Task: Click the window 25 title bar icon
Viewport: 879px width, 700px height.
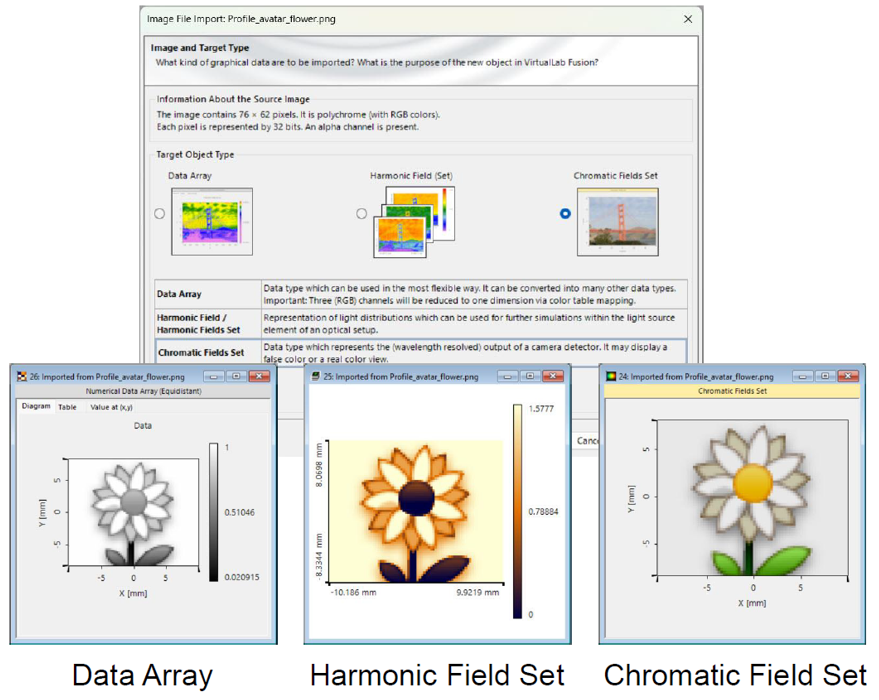Action: point(316,376)
